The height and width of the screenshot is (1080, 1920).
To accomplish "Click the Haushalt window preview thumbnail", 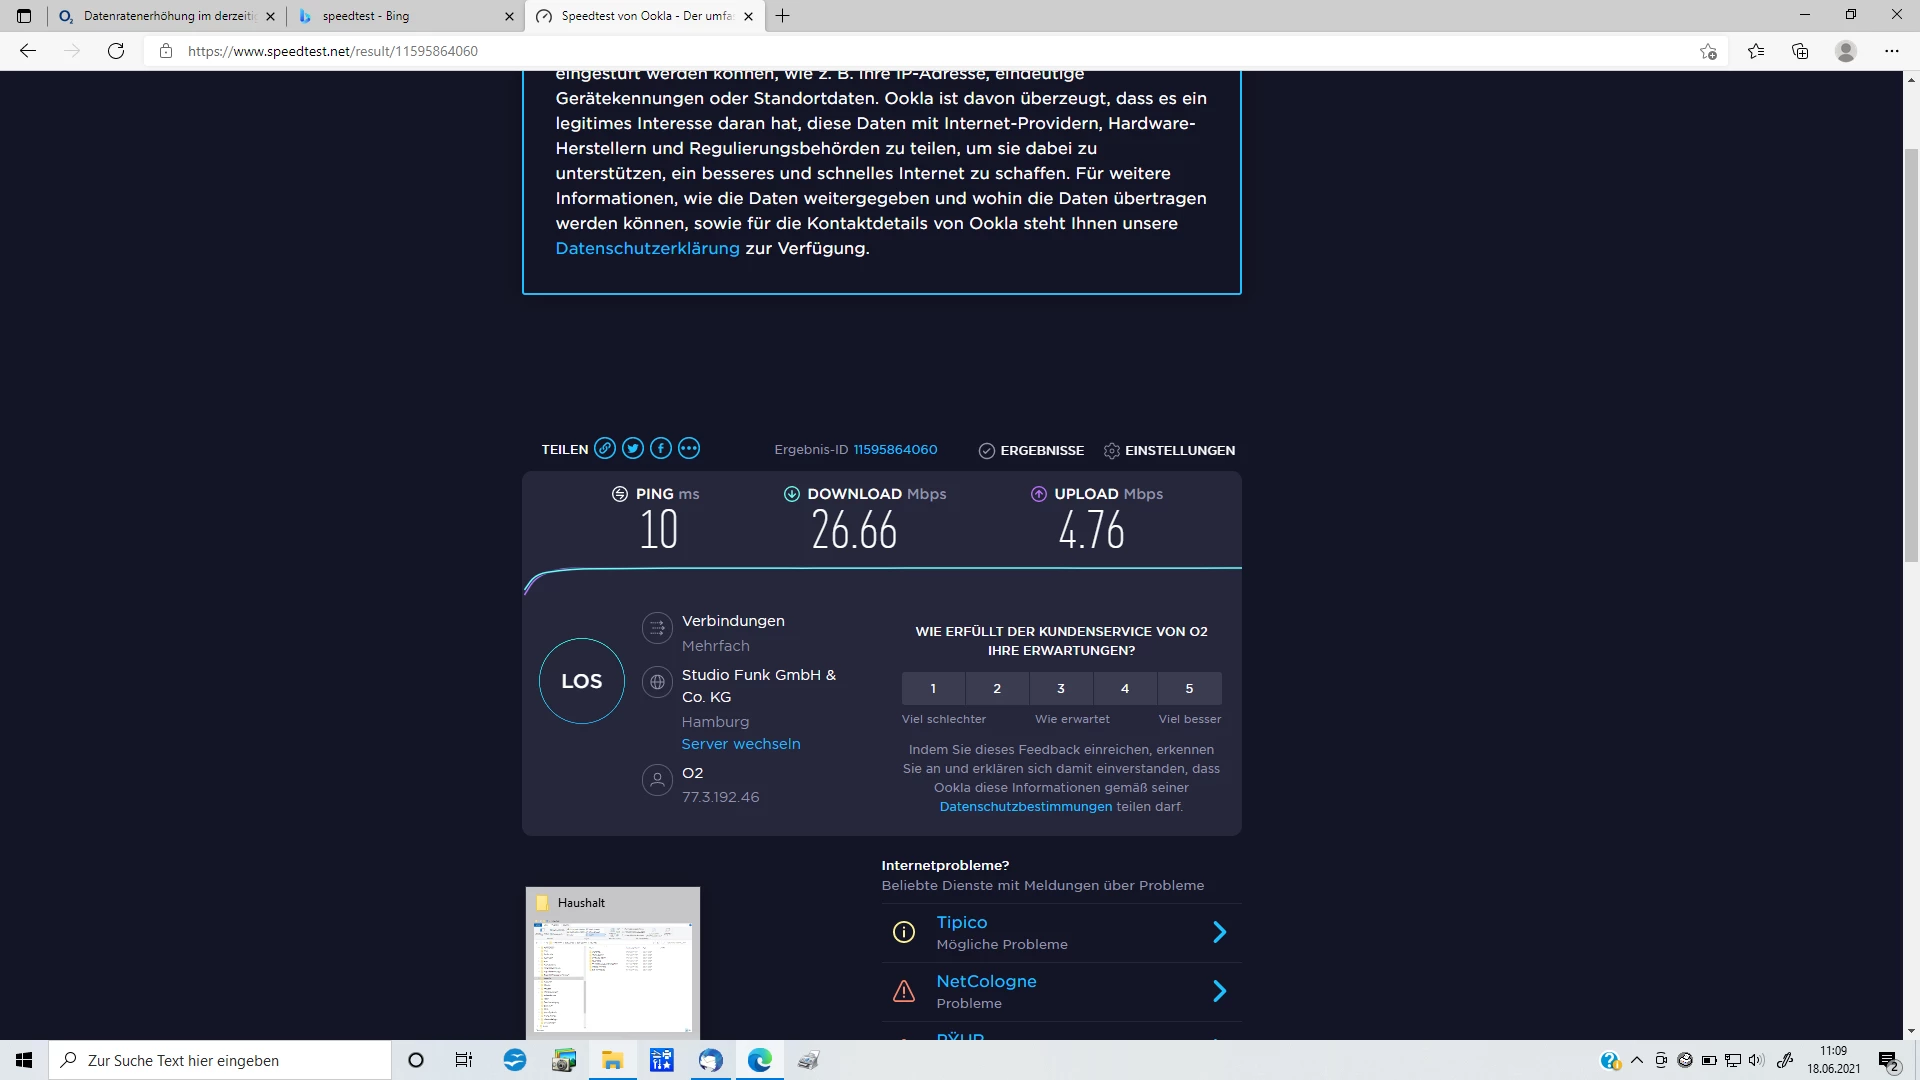I will pyautogui.click(x=612, y=975).
